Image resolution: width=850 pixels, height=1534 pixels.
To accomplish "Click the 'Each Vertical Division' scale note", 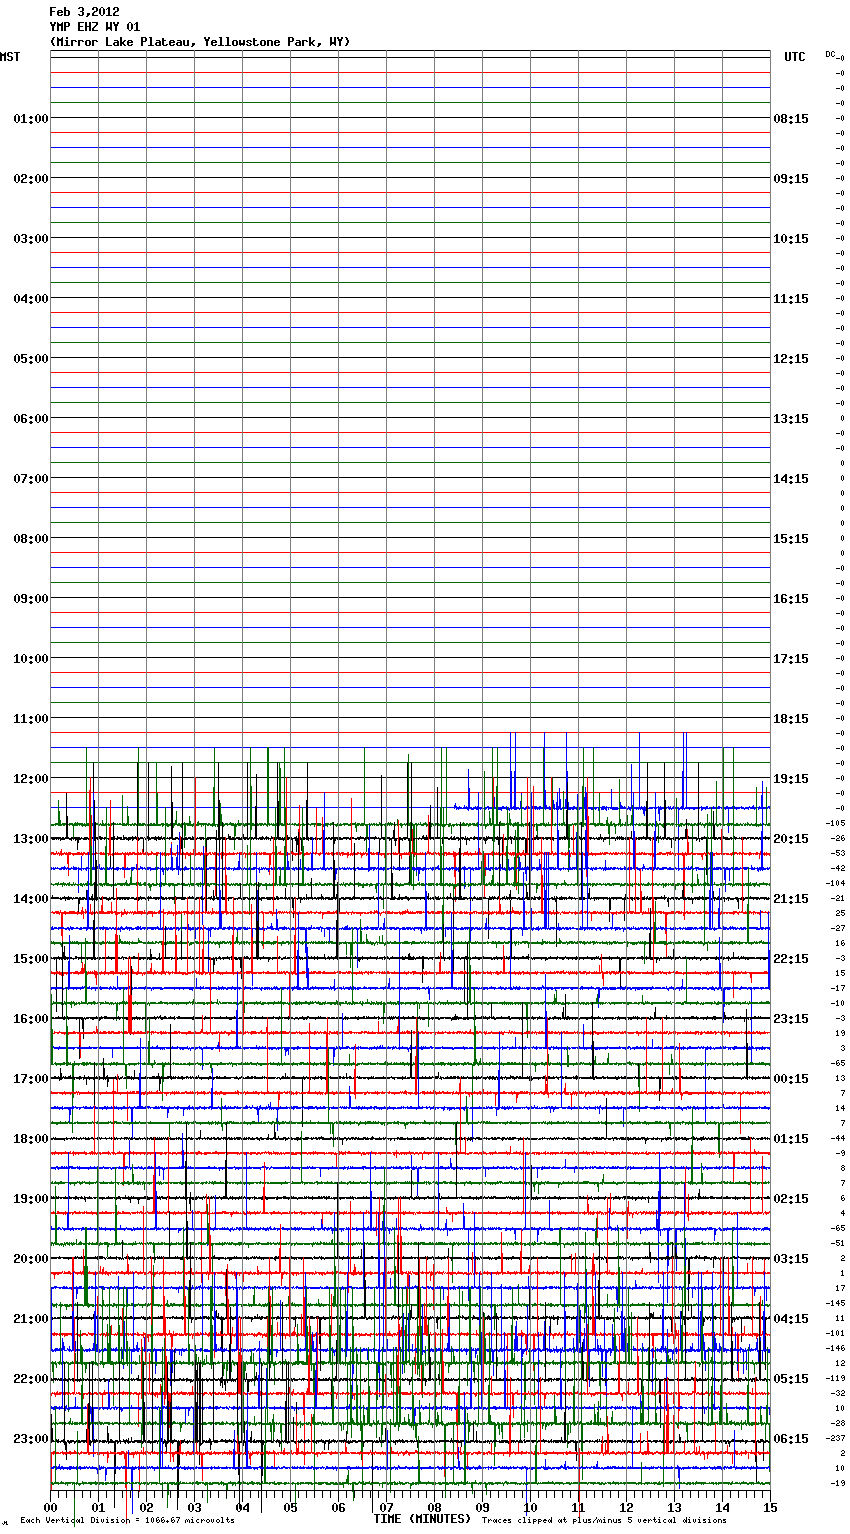I will [127, 1521].
